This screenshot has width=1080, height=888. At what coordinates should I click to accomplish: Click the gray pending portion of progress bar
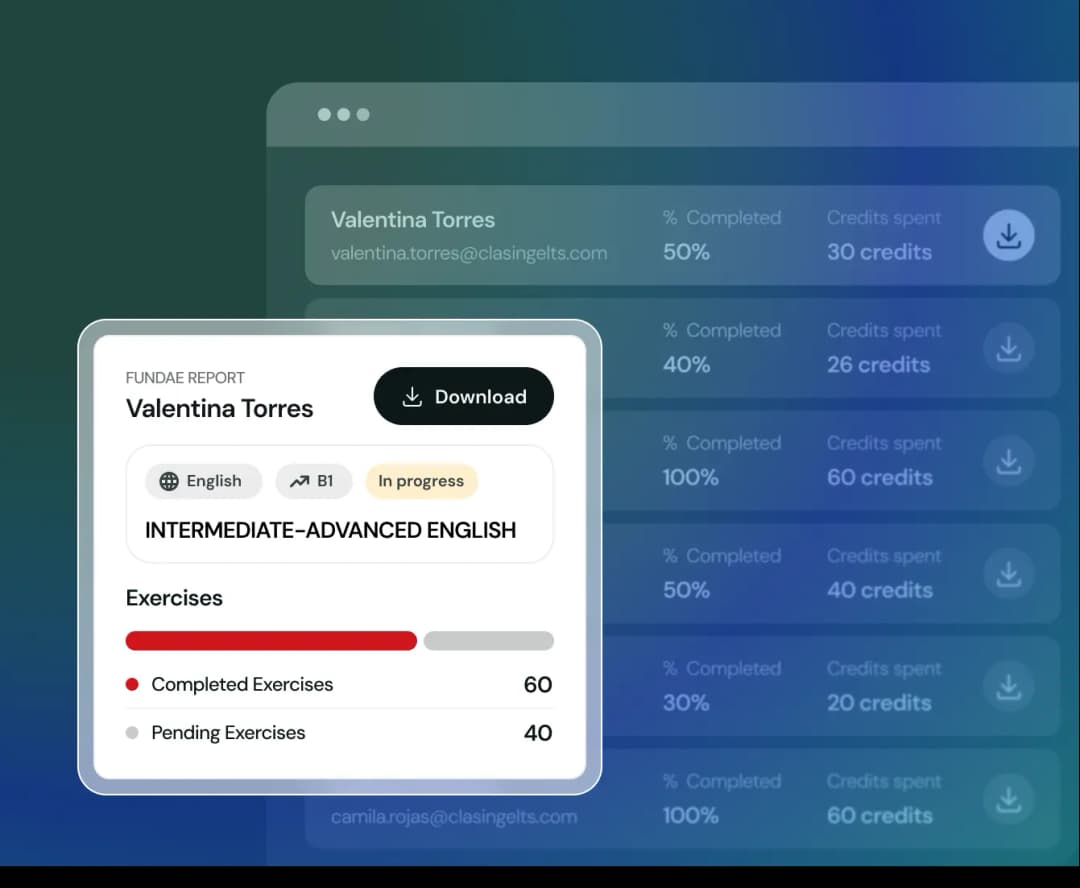point(488,641)
